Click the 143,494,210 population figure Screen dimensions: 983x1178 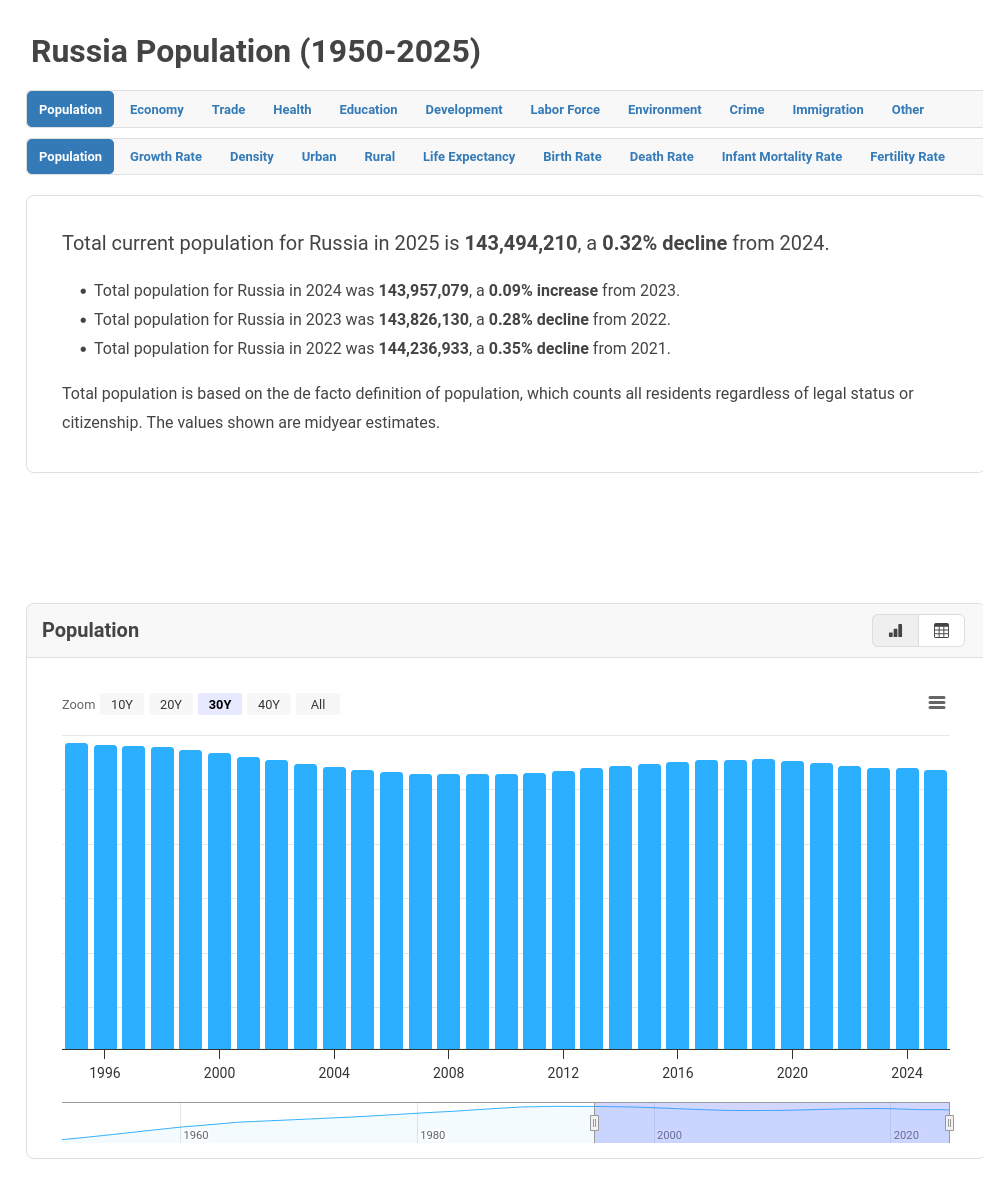521,243
